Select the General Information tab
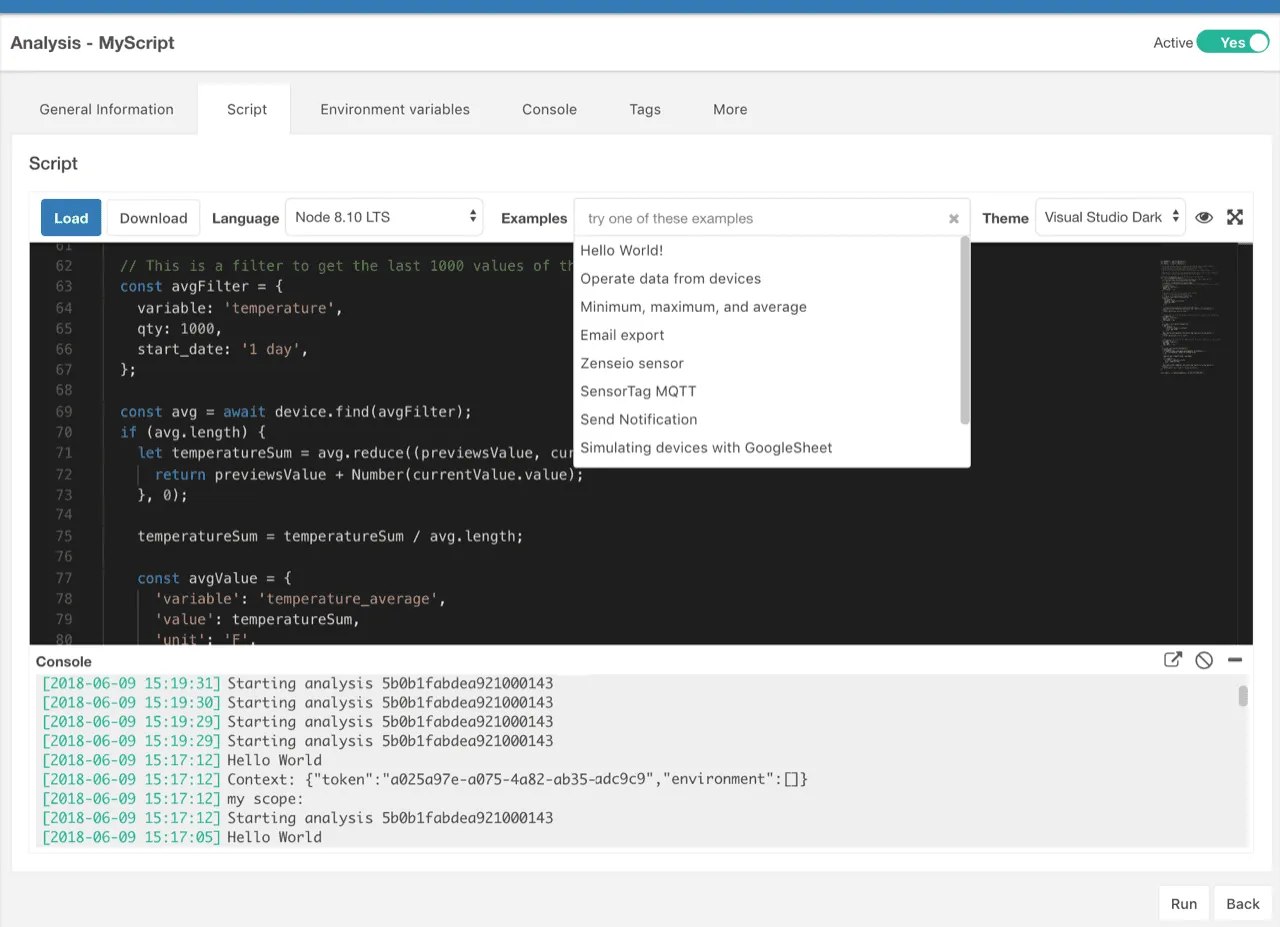Viewport: 1280px width, 927px height. click(x=106, y=109)
